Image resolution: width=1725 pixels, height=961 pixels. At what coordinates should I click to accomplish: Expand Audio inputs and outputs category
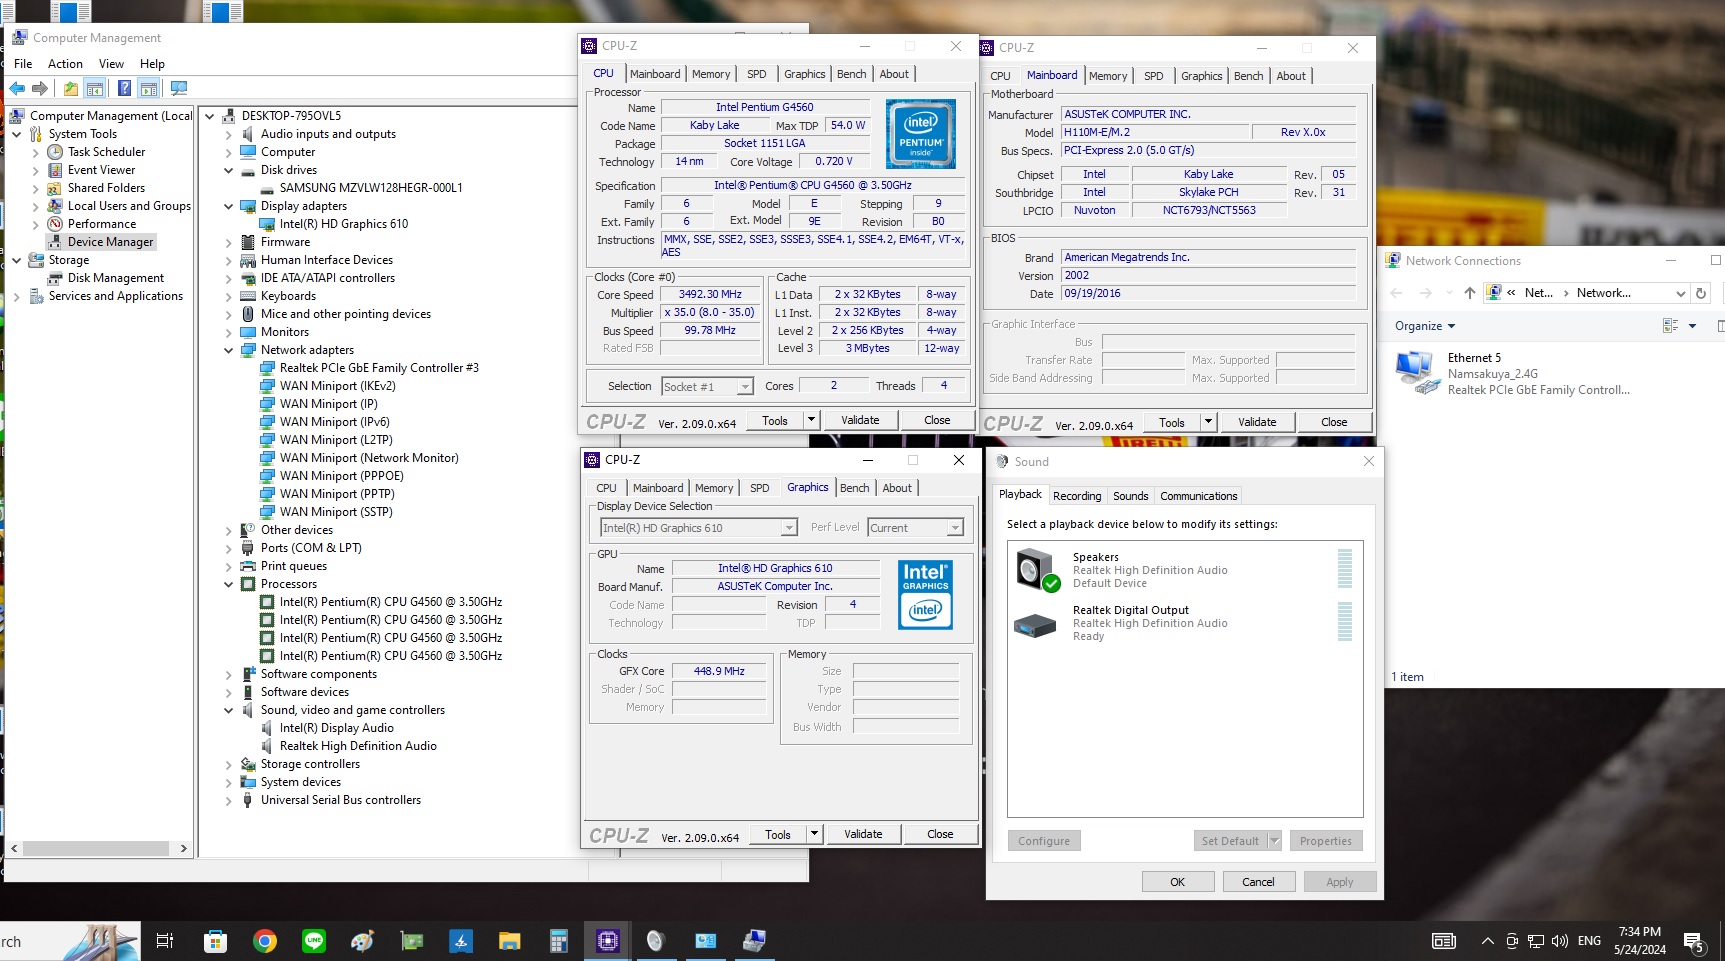coord(229,134)
